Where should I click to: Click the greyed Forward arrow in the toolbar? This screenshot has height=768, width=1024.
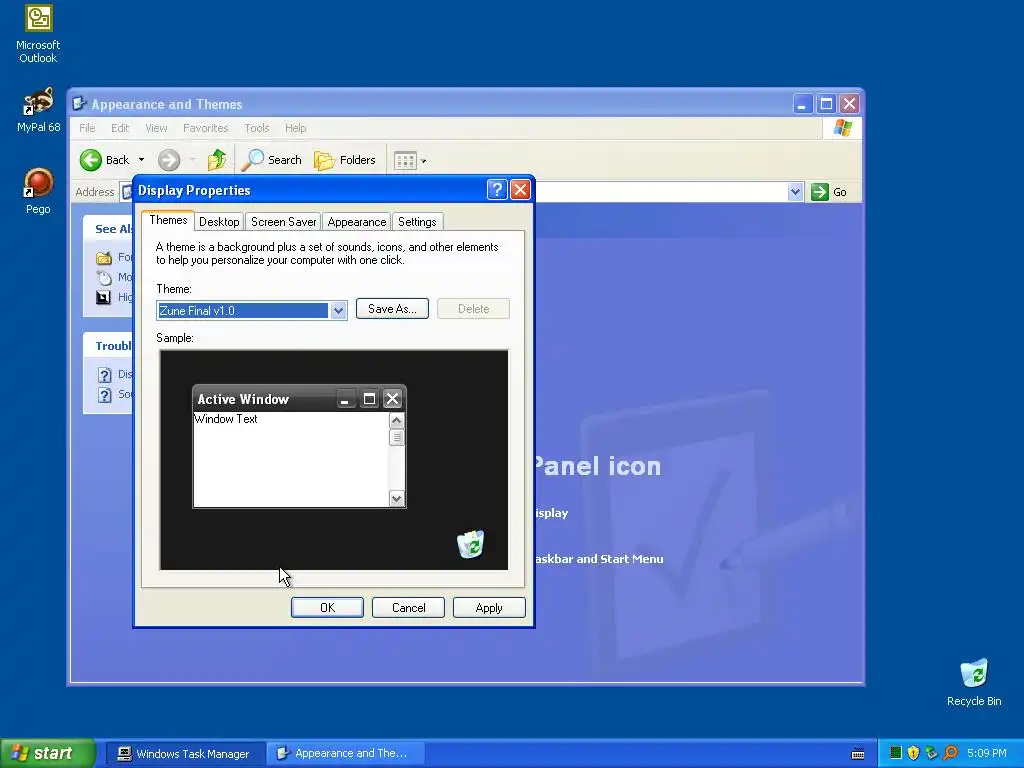point(168,160)
